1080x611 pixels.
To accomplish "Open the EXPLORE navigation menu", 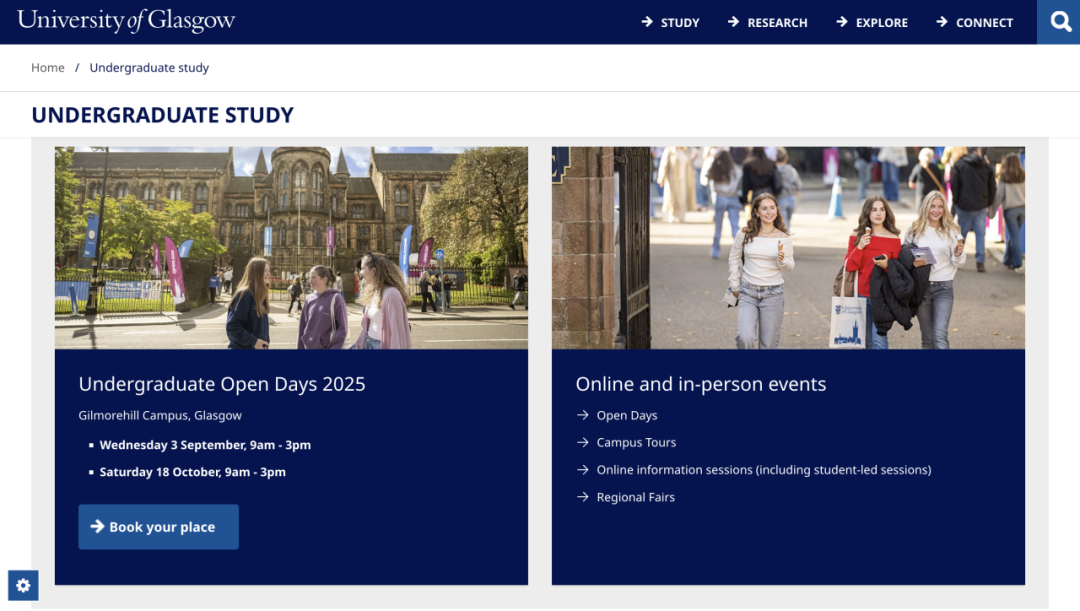I will click(x=872, y=23).
